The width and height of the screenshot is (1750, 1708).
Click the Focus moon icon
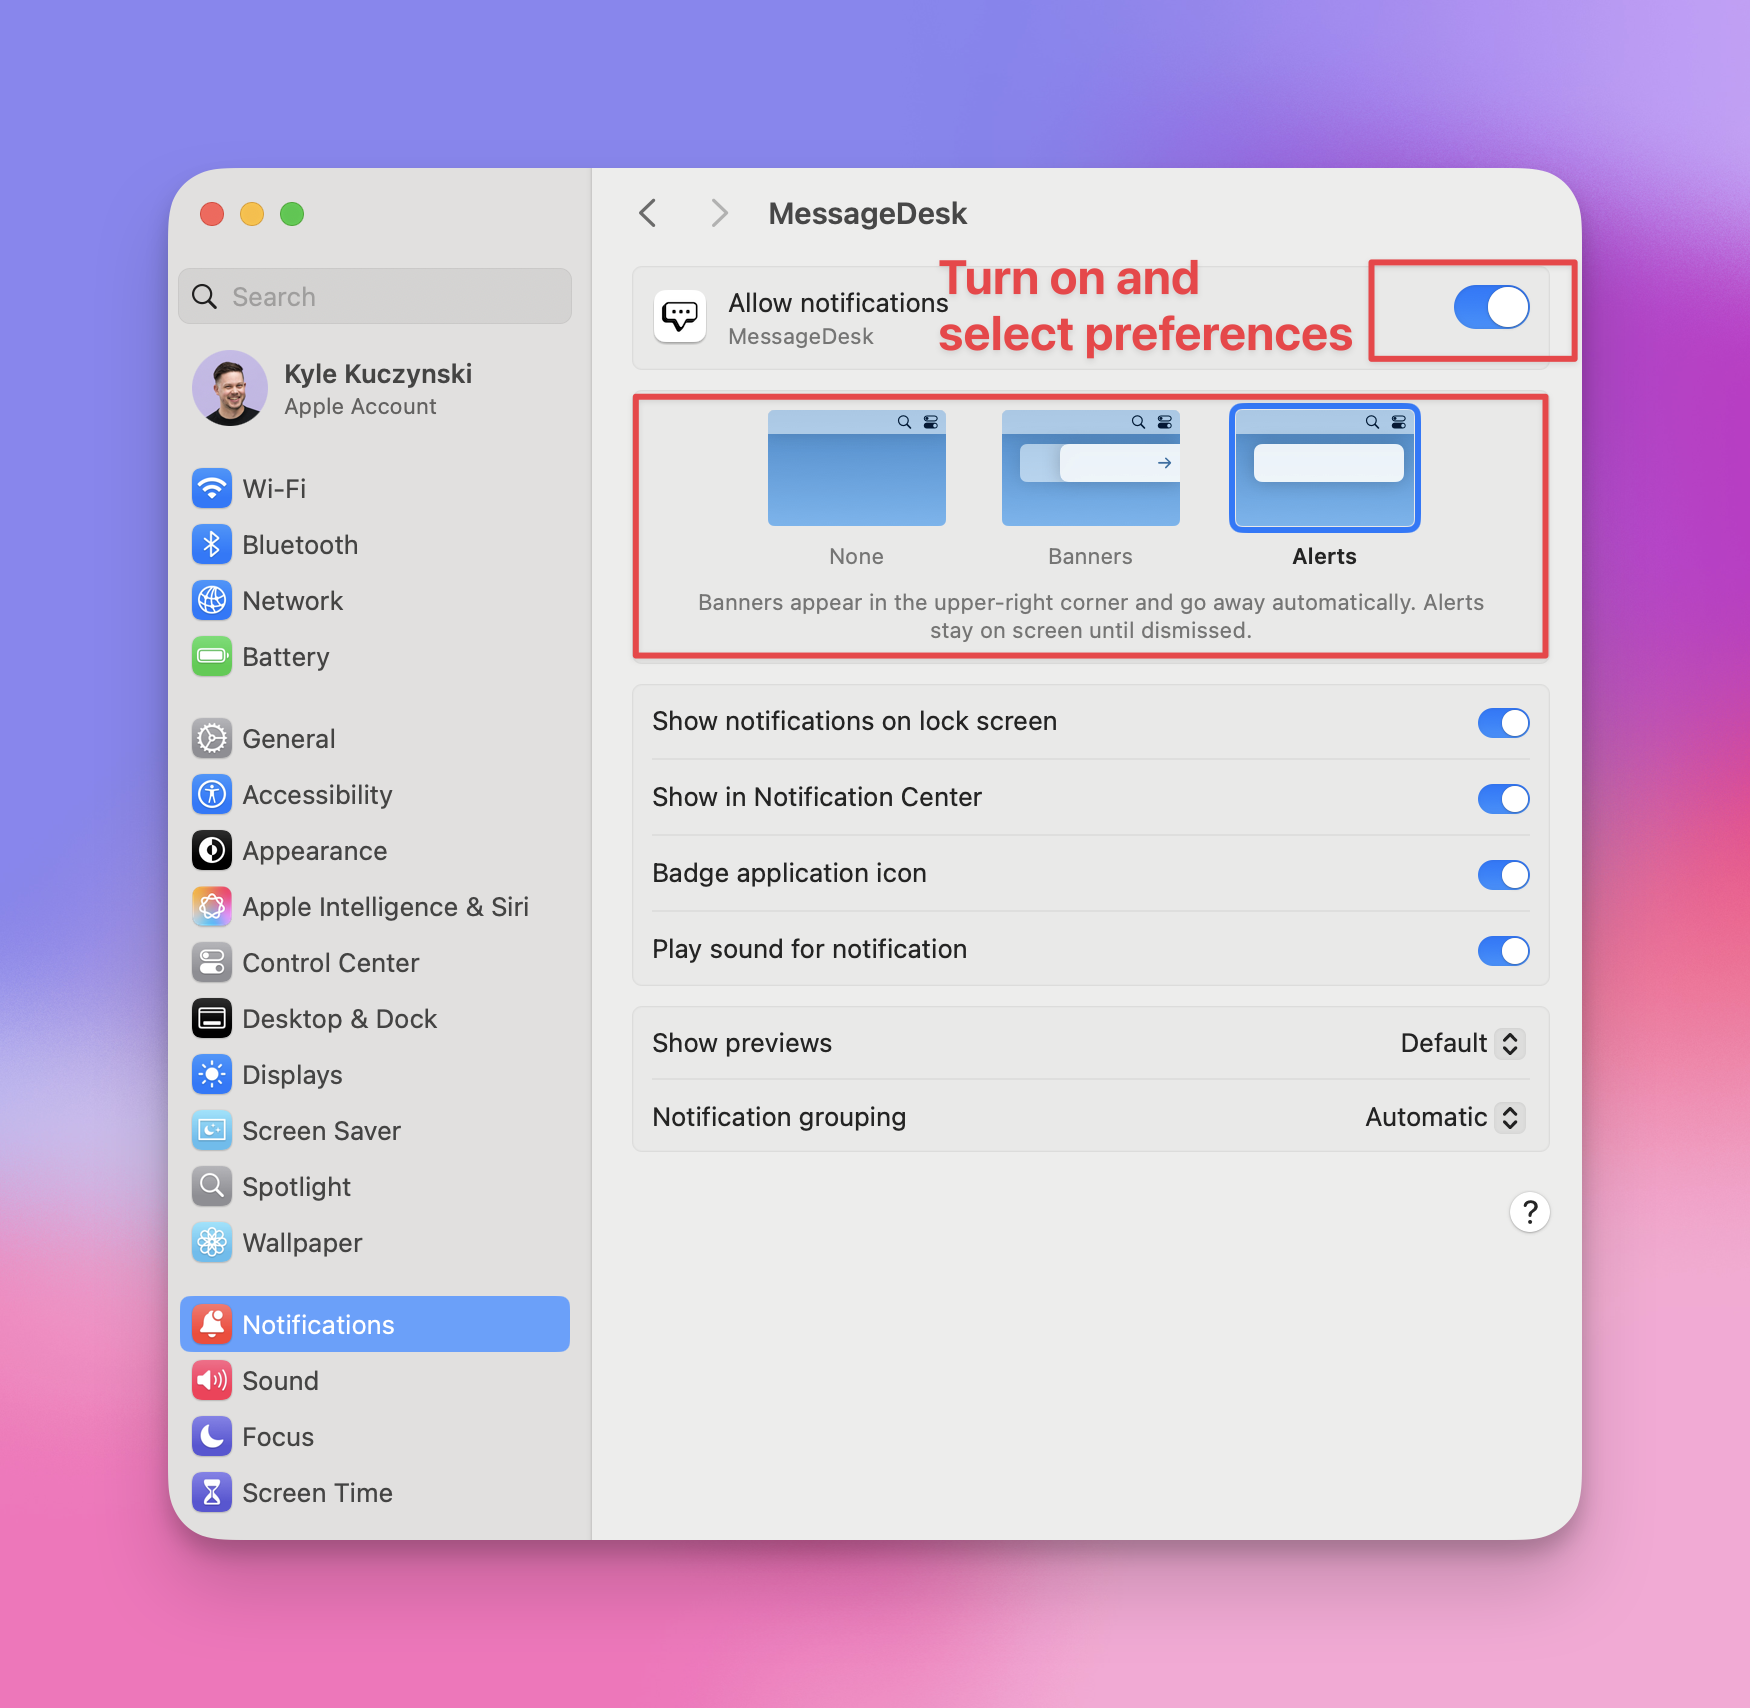click(212, 1436)
